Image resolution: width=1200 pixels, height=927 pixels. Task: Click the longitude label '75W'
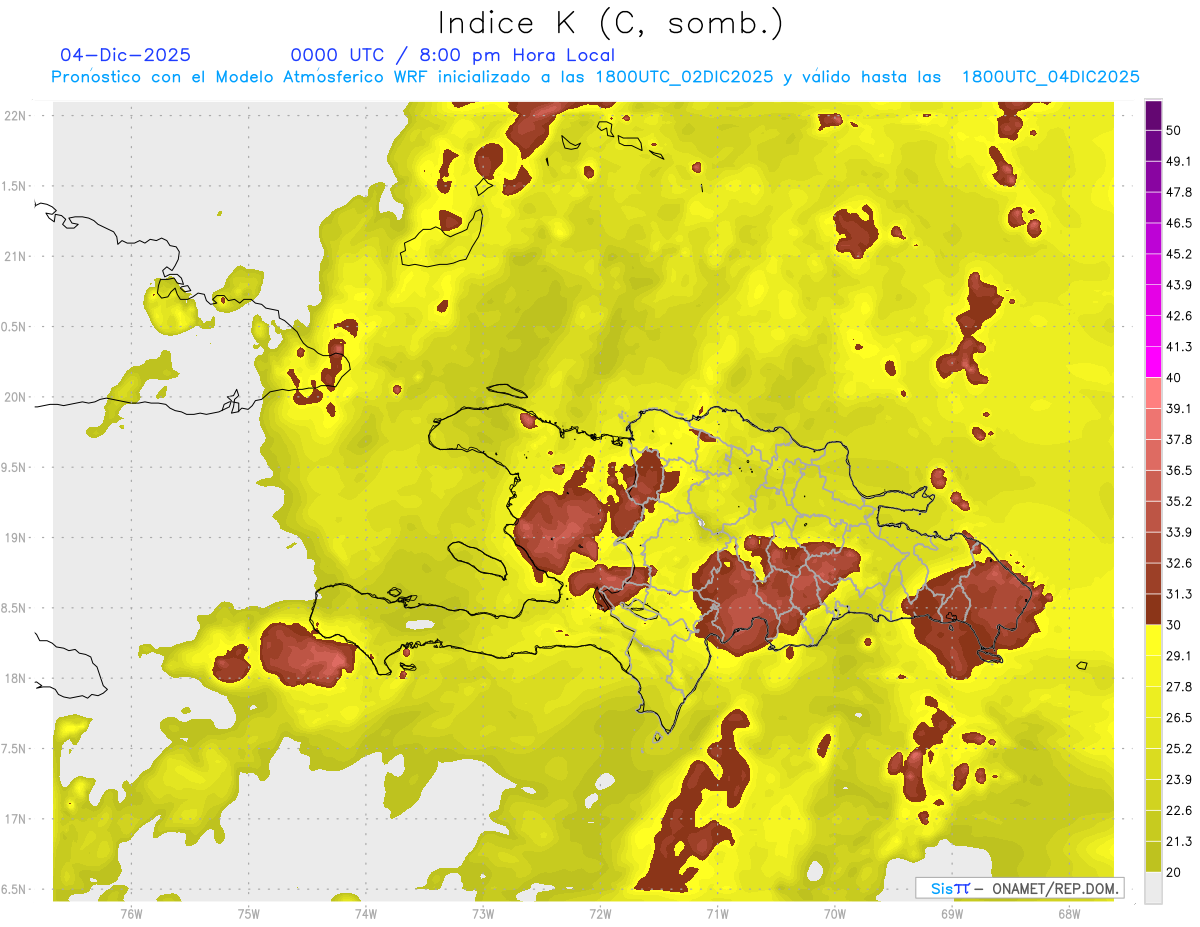(x=248, y=914)
